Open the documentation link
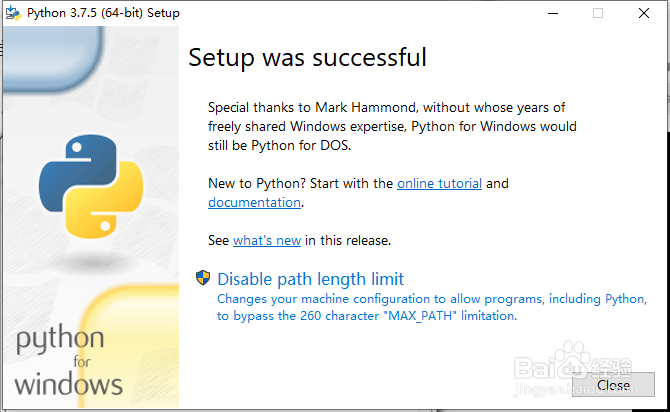 (254, 202)
